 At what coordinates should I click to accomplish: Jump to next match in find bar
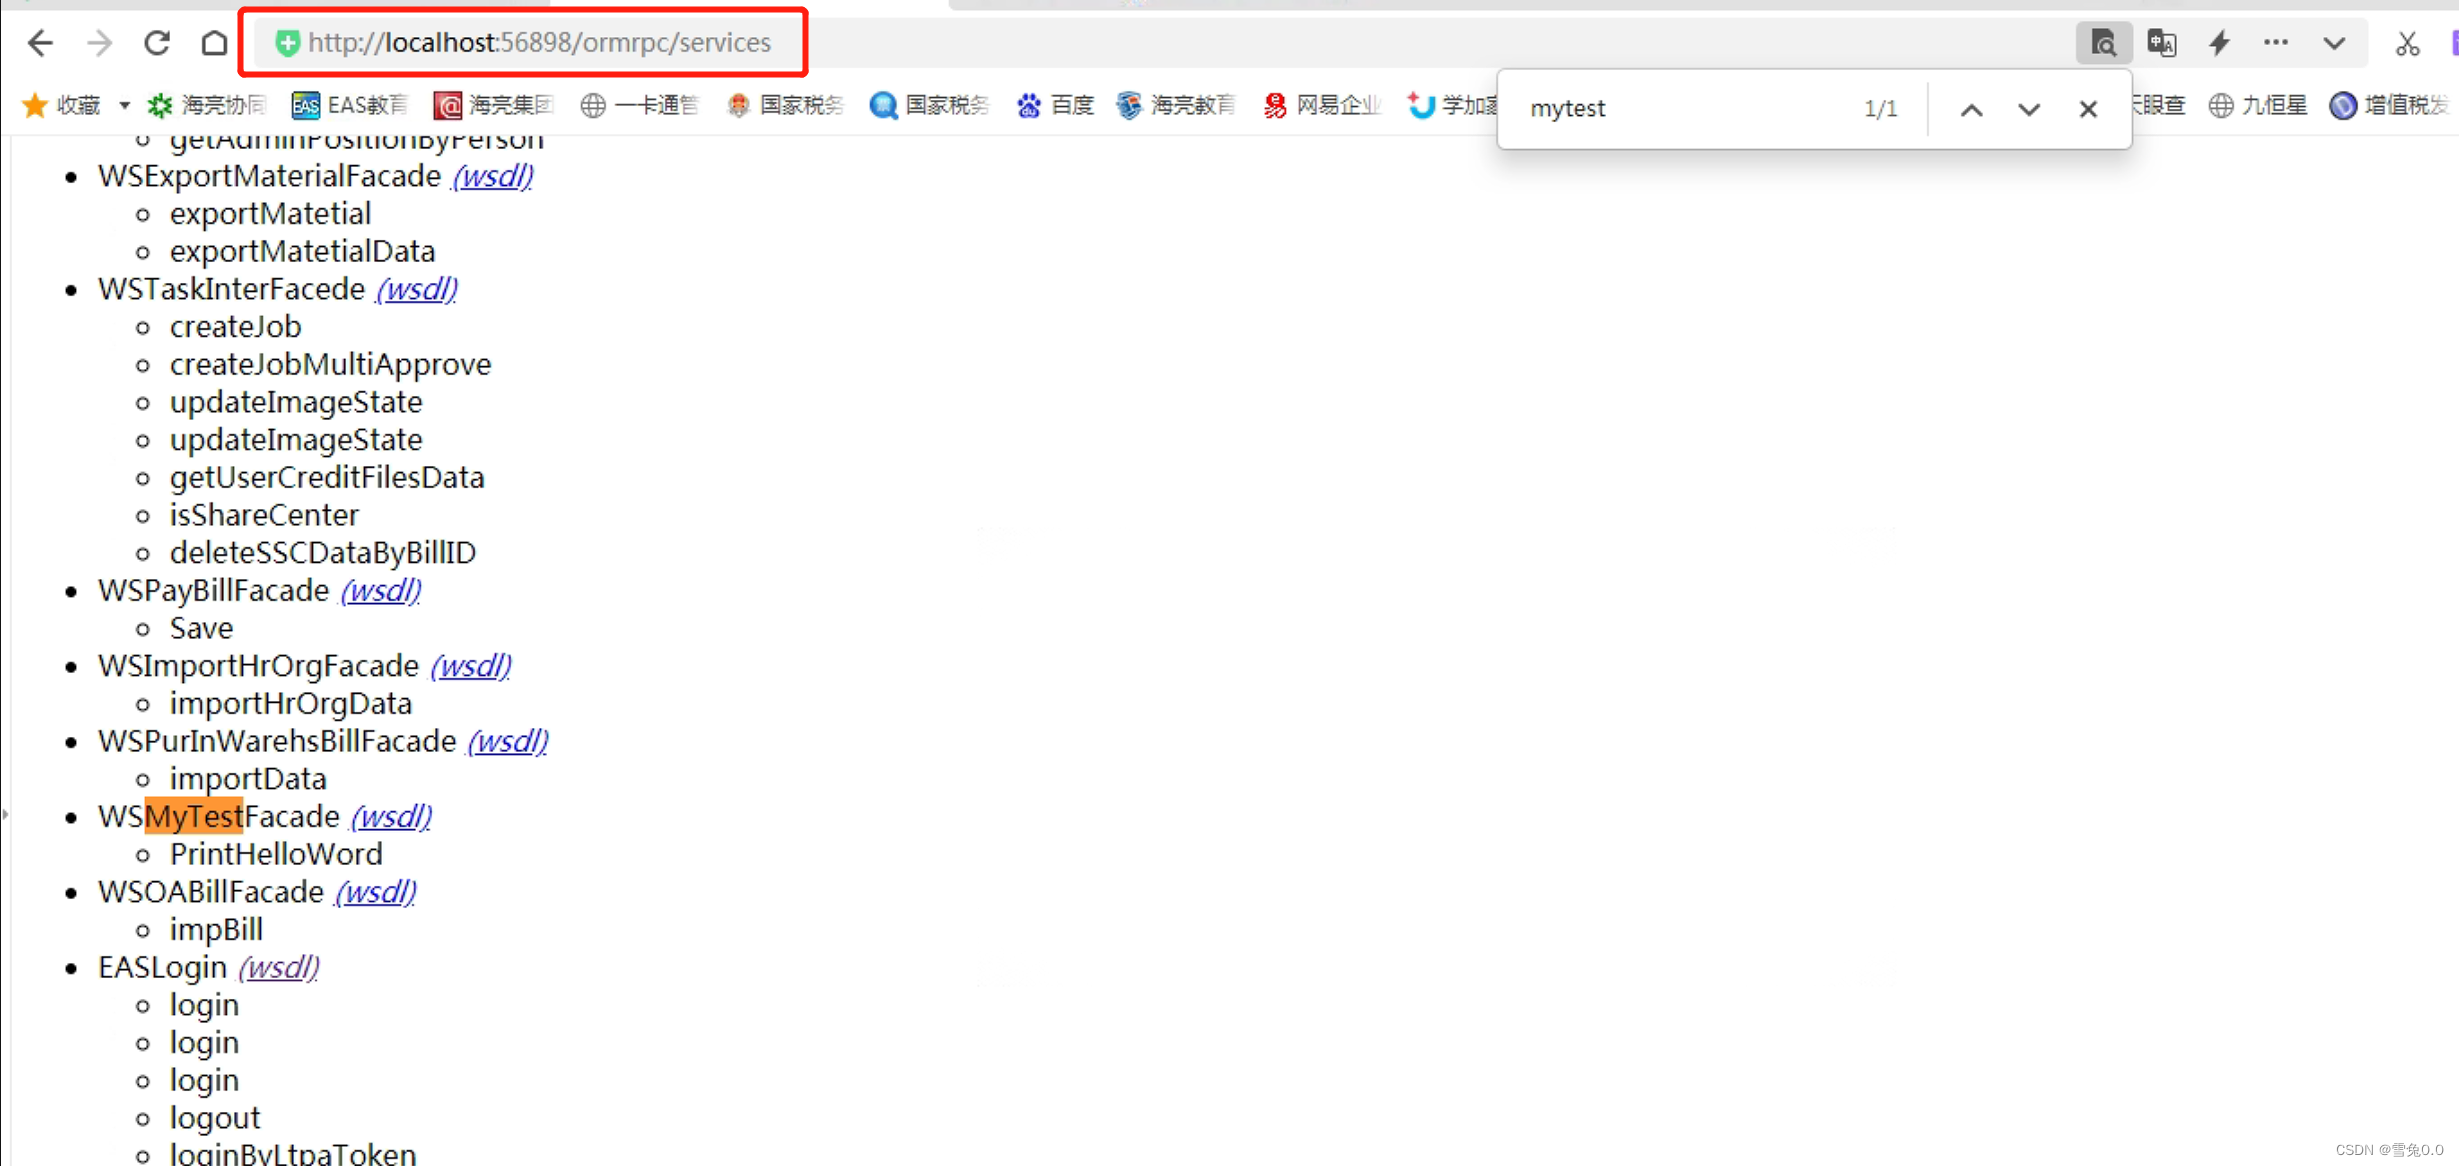[x=2028, y=108]
